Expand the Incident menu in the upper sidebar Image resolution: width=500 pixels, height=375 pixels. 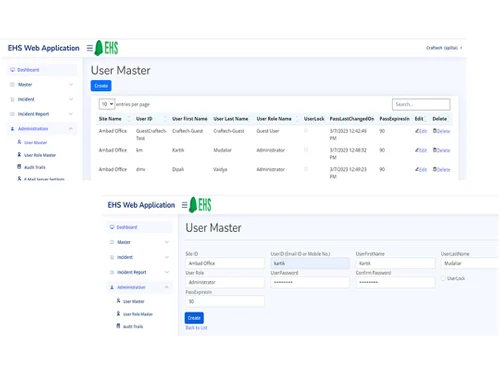tap(42, 99)
